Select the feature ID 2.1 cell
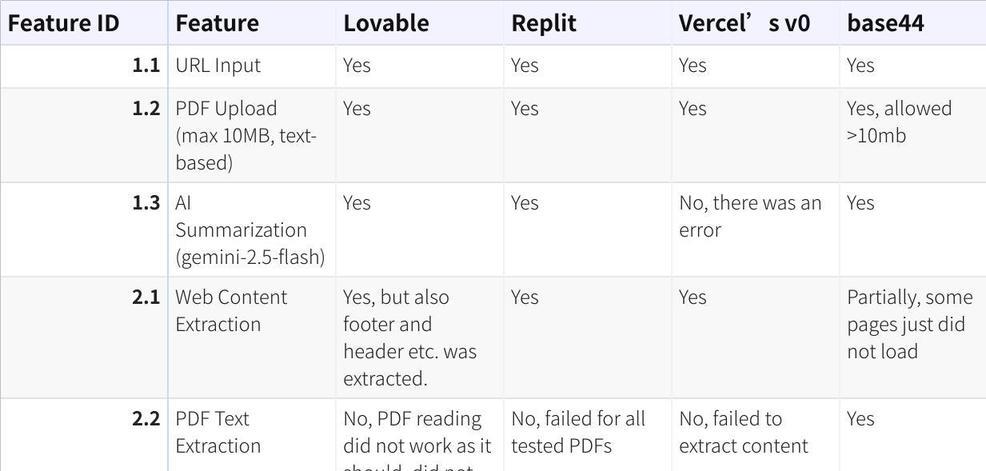Viewport: 986px width, 471px height. (x=146, y=297)
